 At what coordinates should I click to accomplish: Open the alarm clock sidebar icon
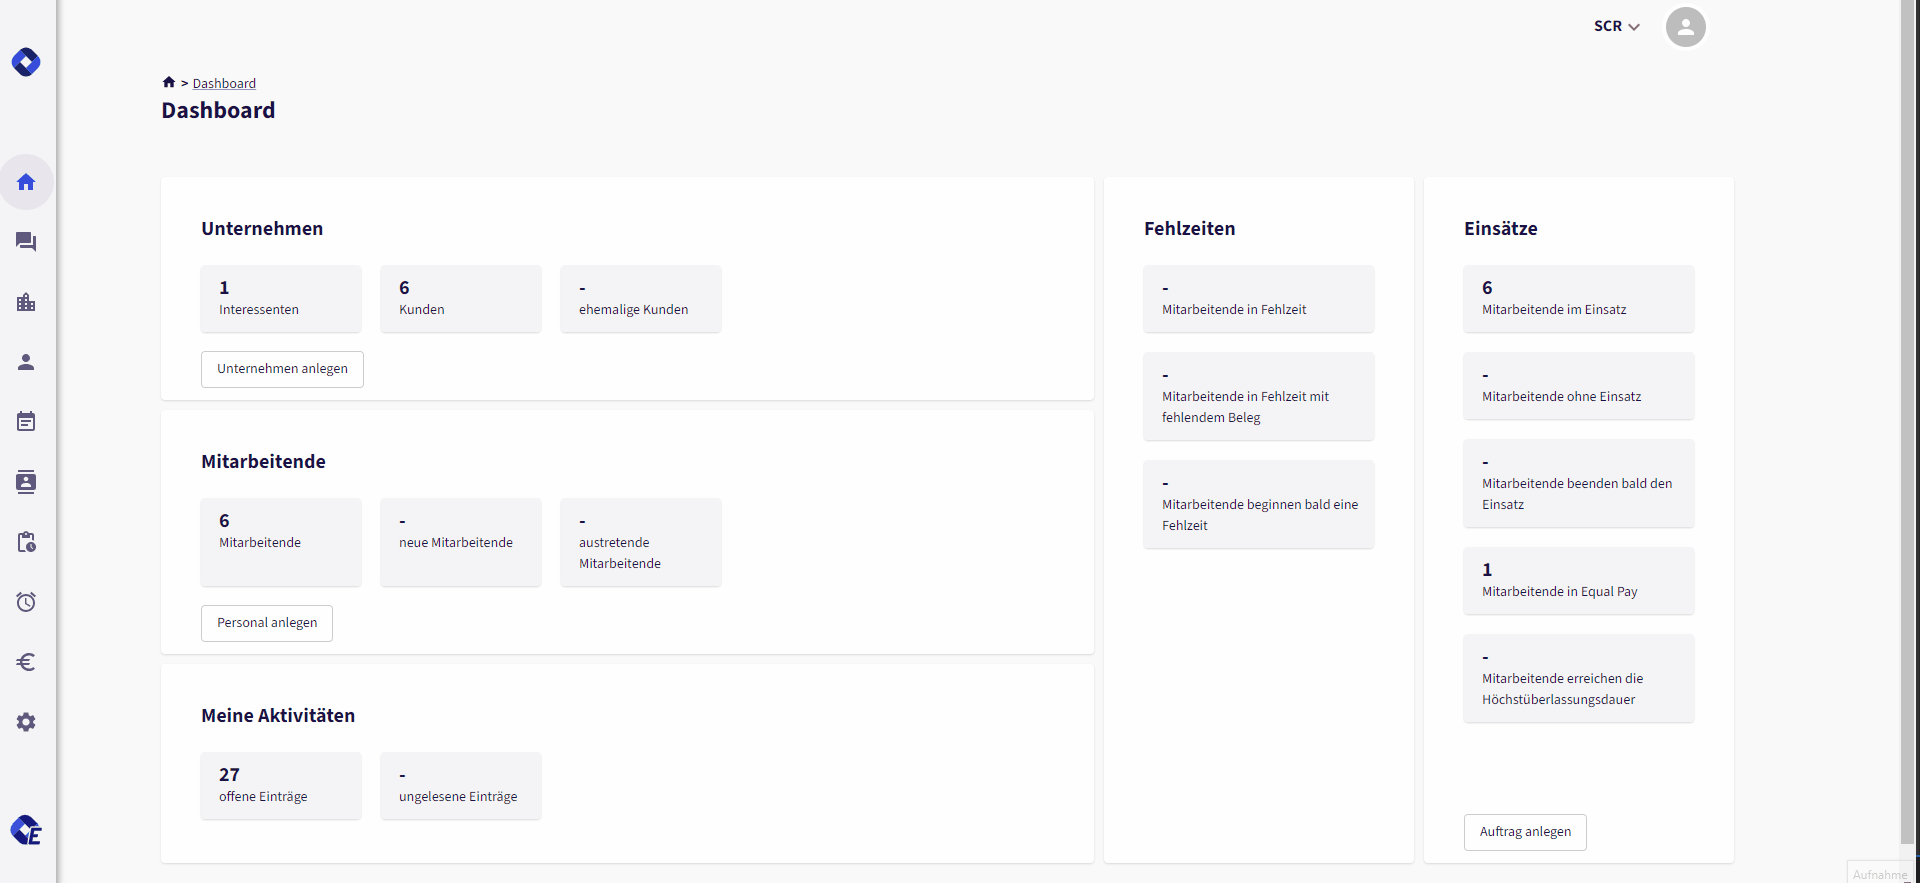pyautogui.click(x=26, y=602)
